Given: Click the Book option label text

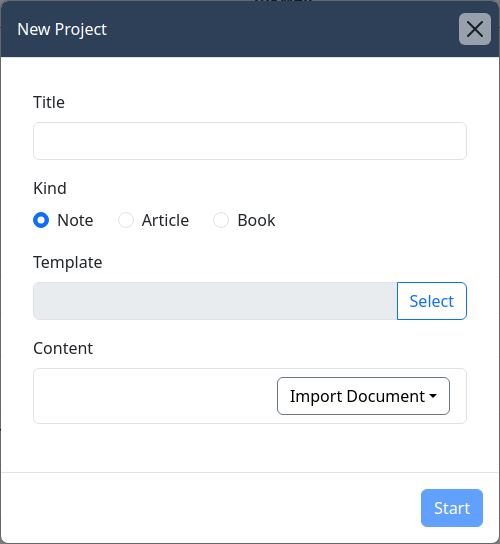Looking at the screenshot, I should tap(256, 220).
